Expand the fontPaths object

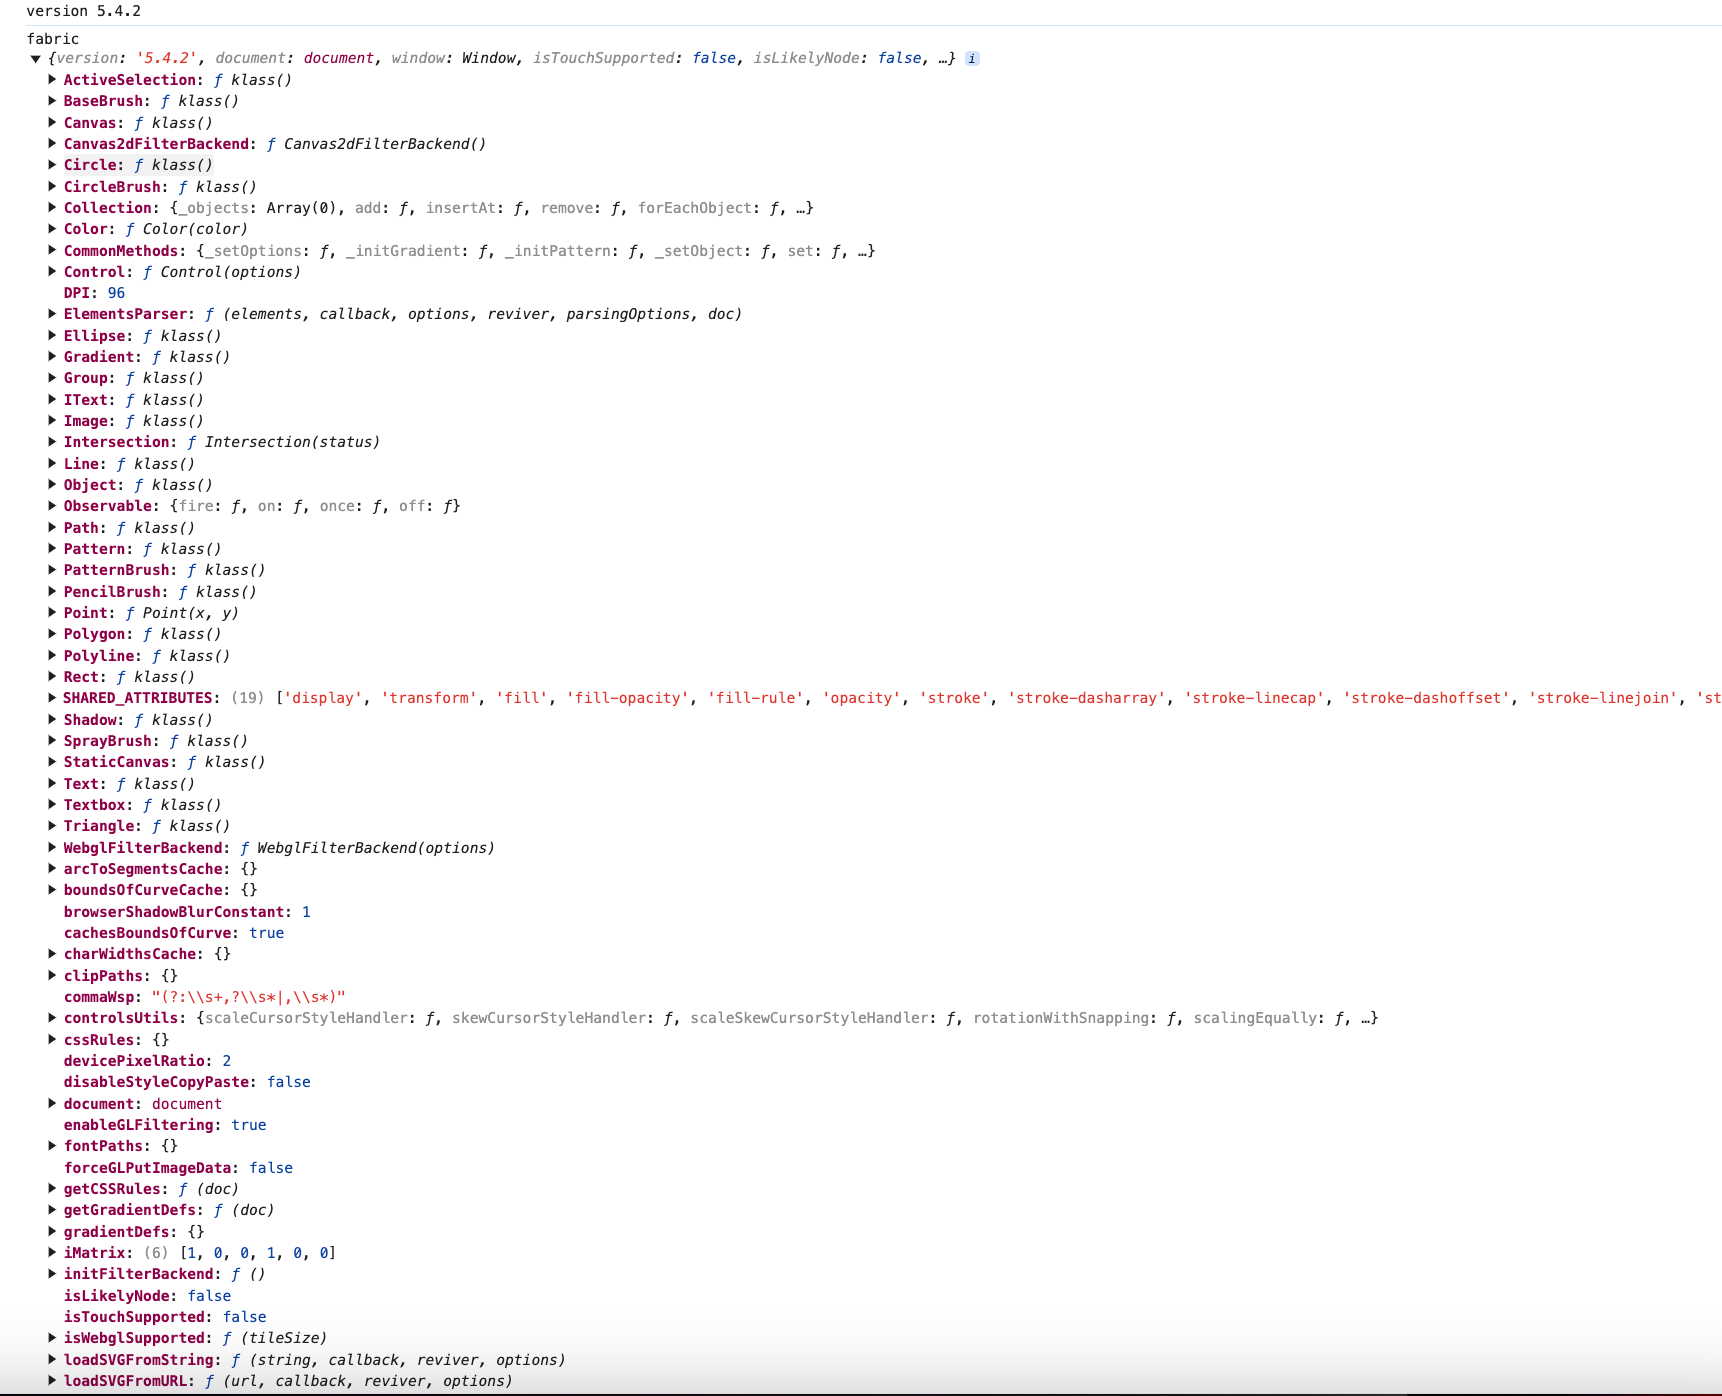coord(52,1146)
